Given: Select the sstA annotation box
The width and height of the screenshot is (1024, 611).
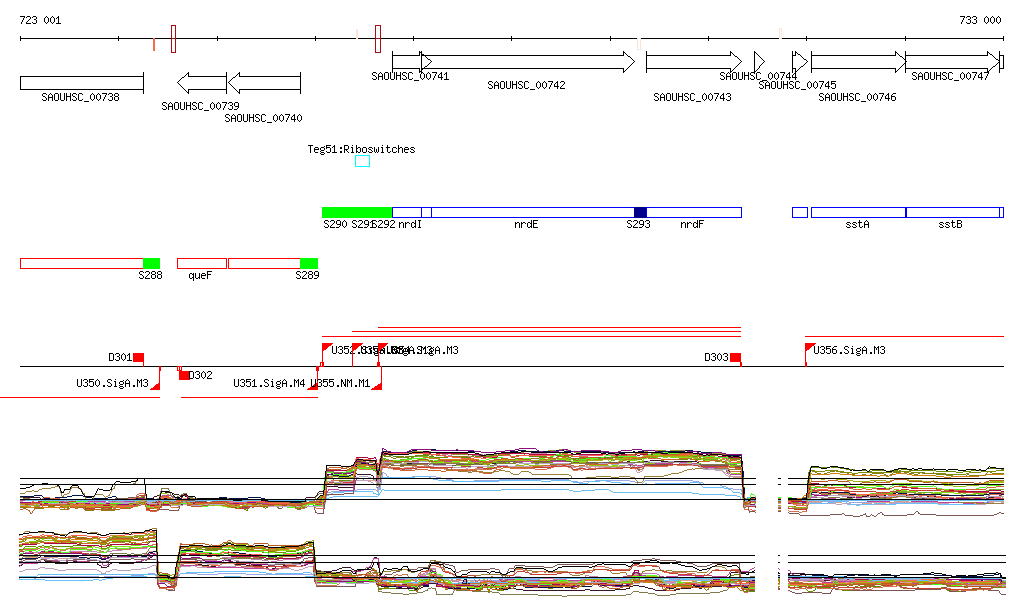Looking at the screenshot, I should click(857, 212).
